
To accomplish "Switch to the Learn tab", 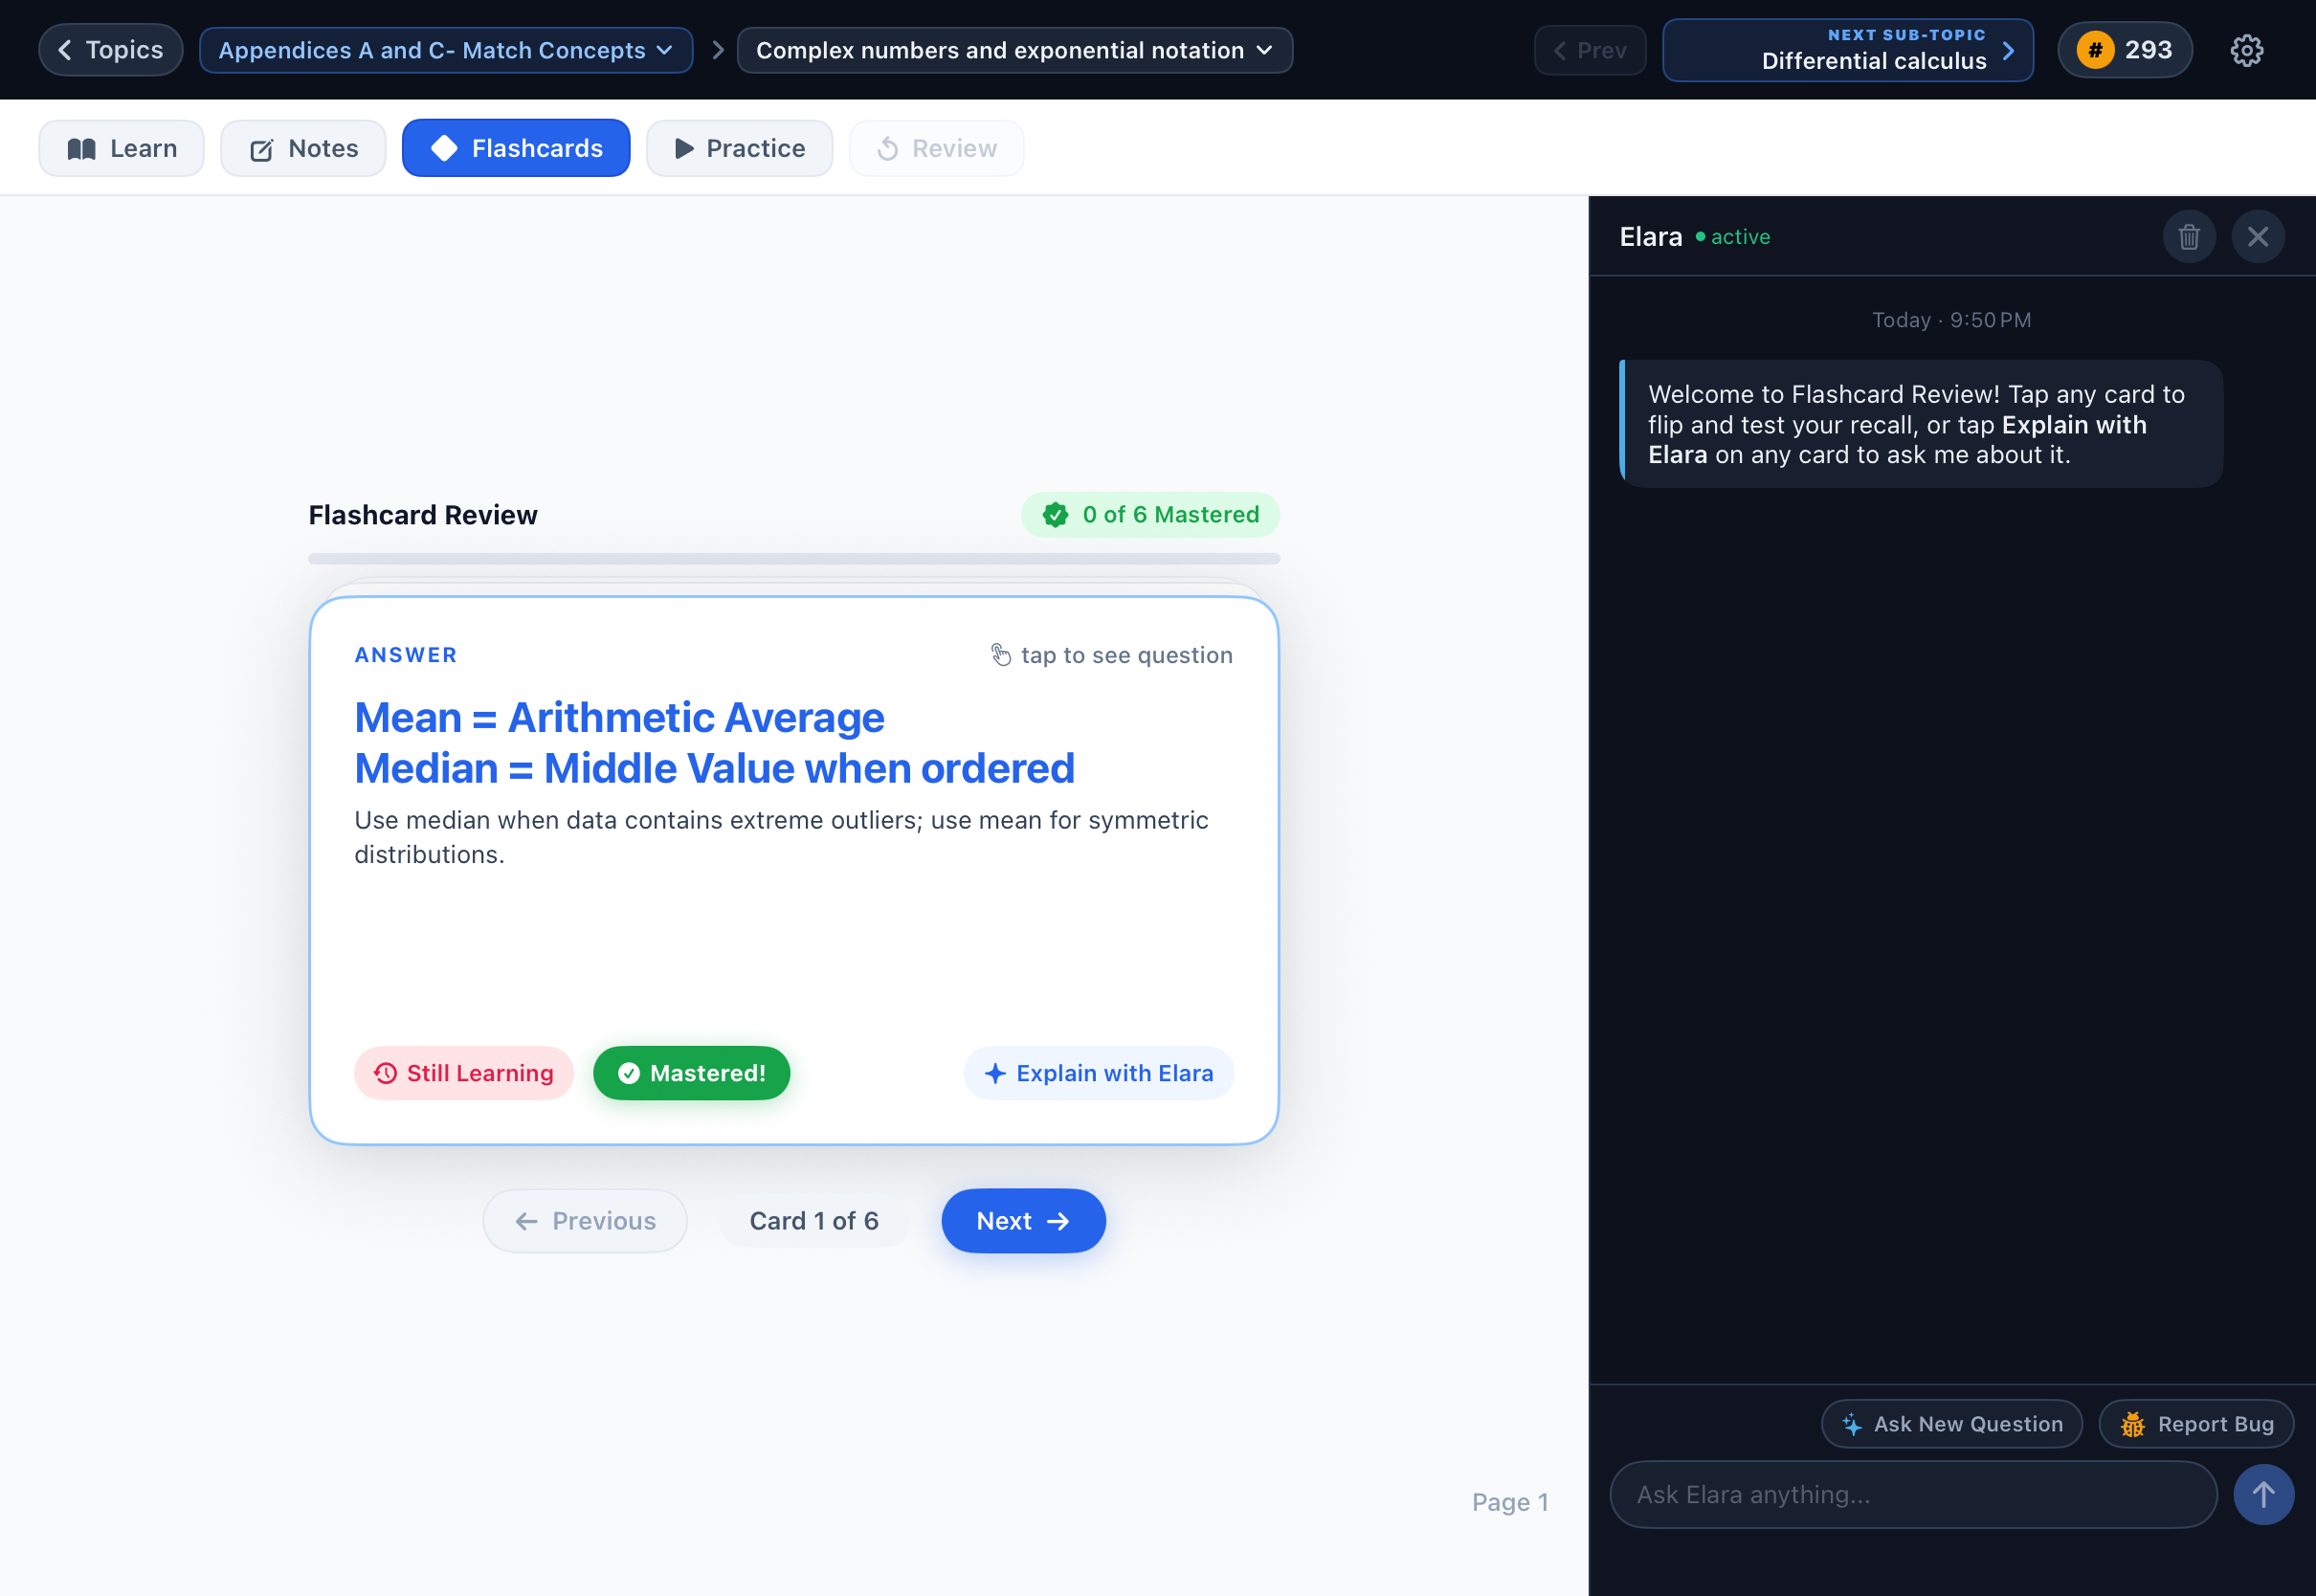I will (x=122, y=148).
